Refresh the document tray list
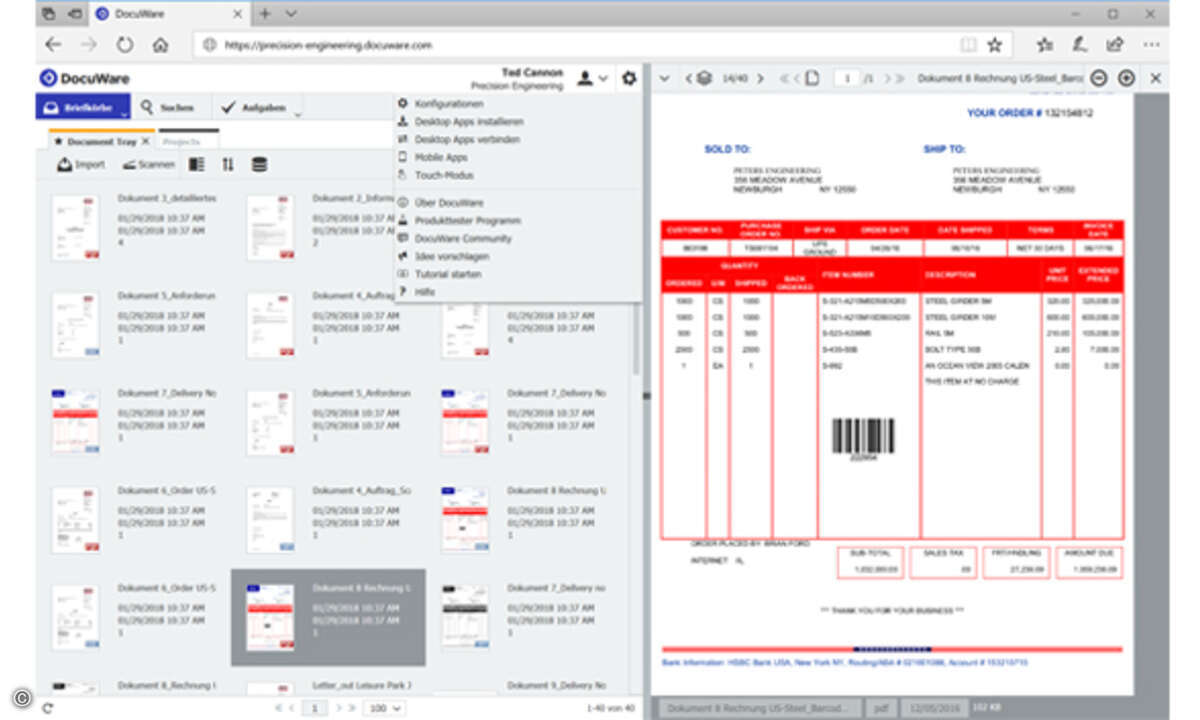Screen dimensions: 1200x720 (x=47, y=708)
